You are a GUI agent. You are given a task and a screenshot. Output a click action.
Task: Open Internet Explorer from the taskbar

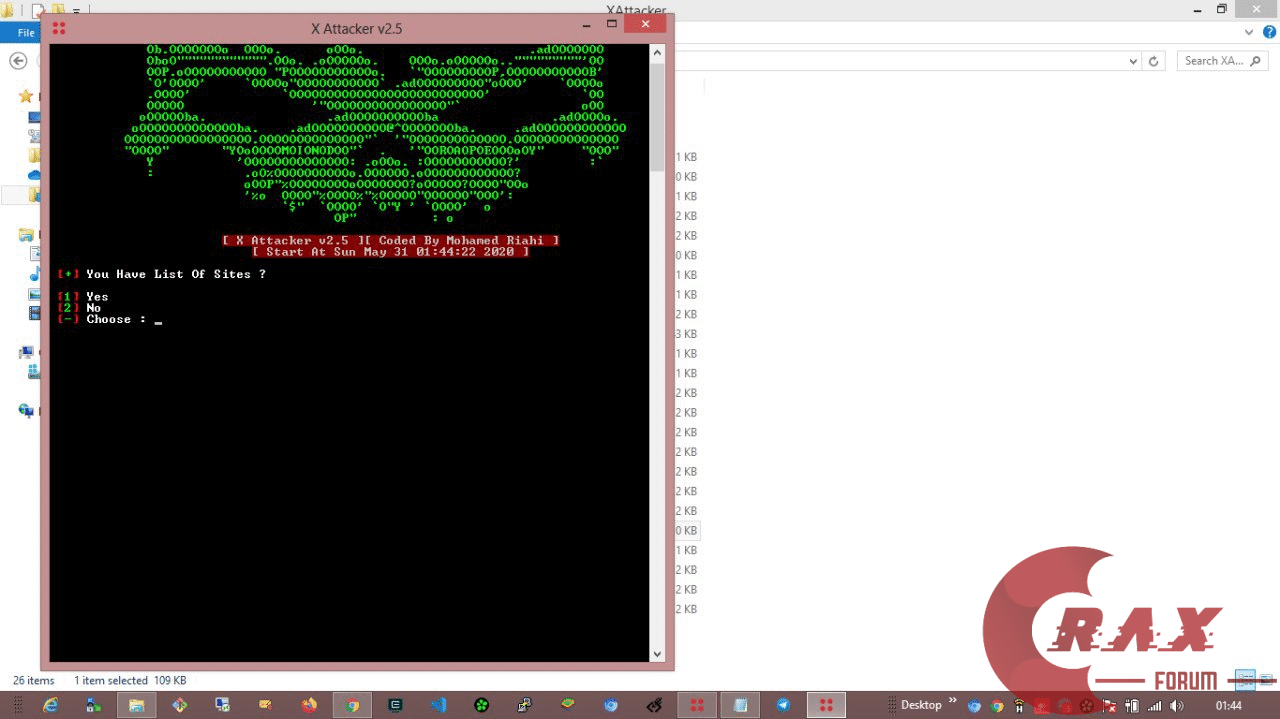[50, 705]
